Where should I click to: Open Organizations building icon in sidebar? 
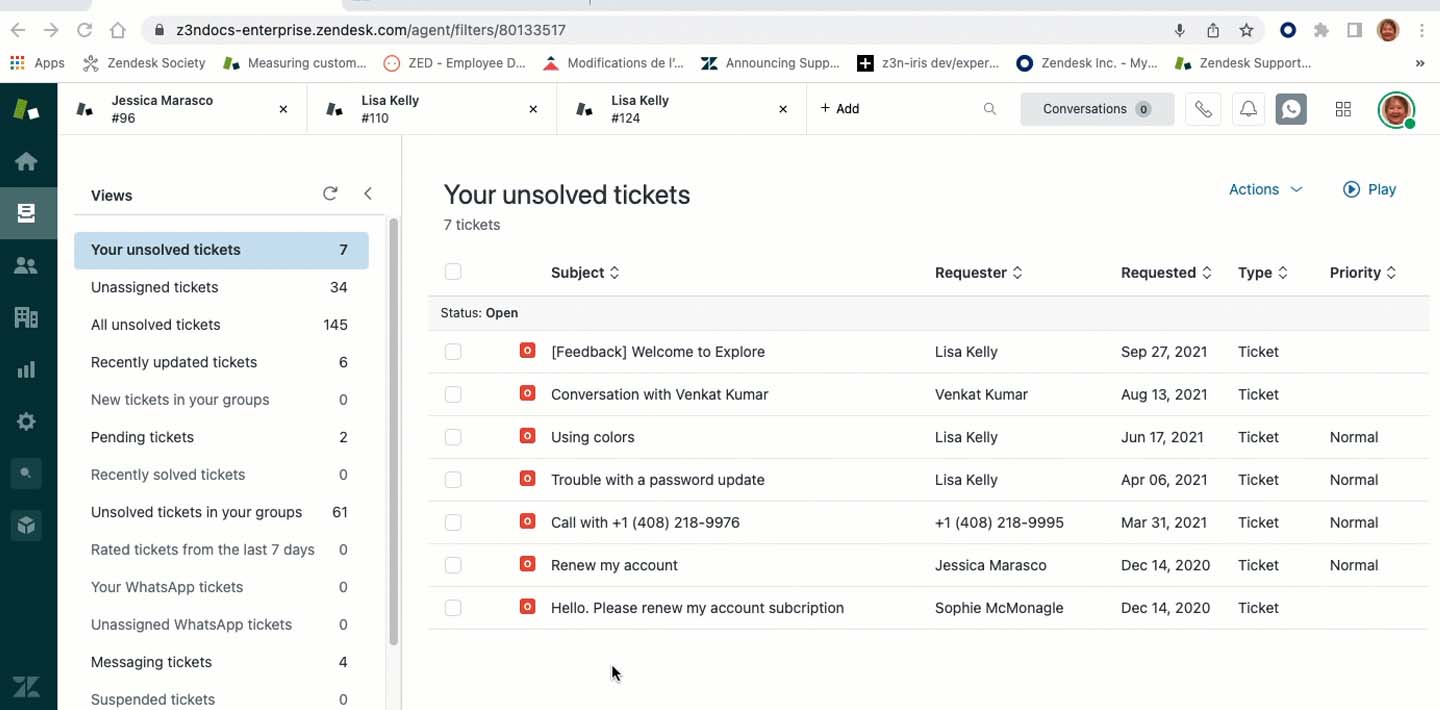(x=26, y=317)
